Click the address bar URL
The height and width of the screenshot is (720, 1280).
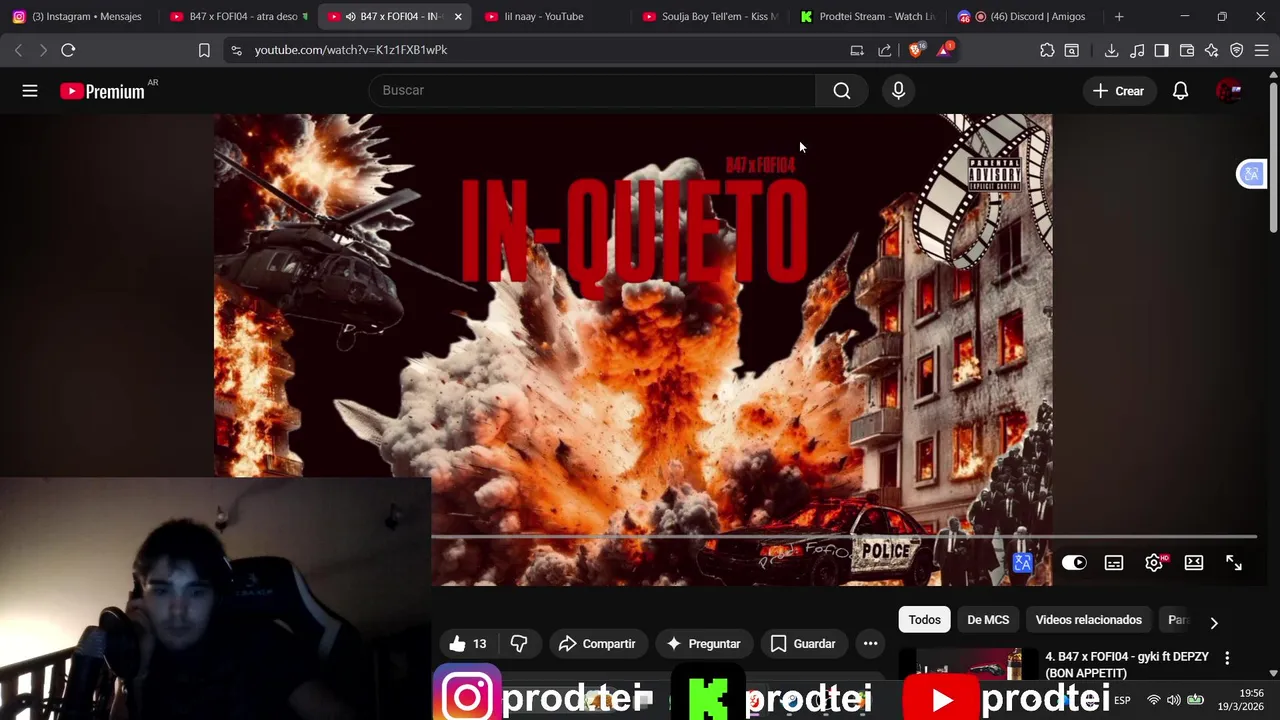[351, 50]
